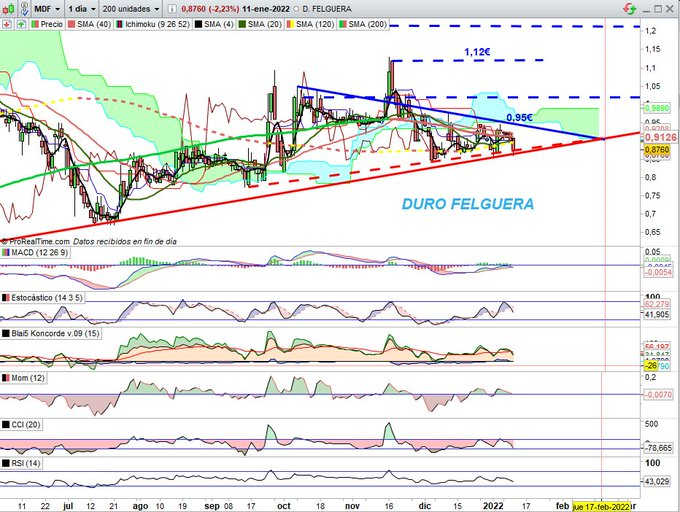This screenshot has width=680, height=512.
Task: Open the MDF ticker dropdown
Action: click(47, 9)
